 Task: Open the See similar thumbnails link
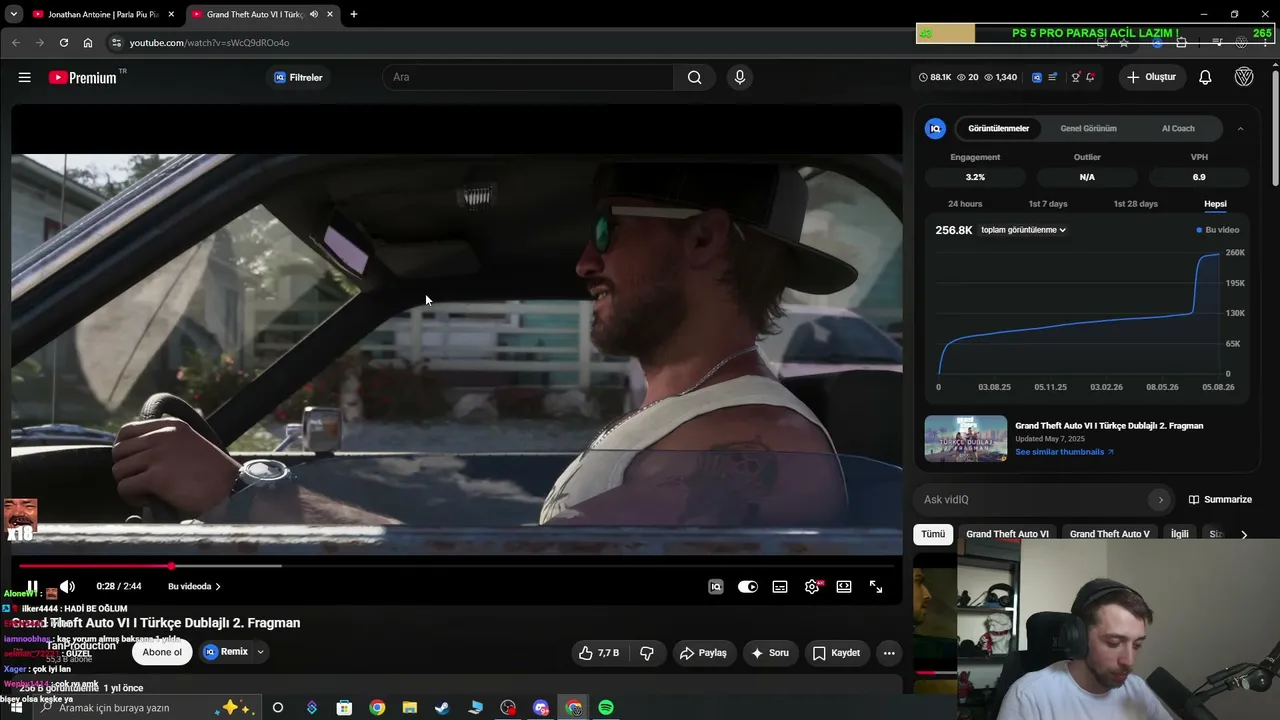click(x=1064, y=452)
